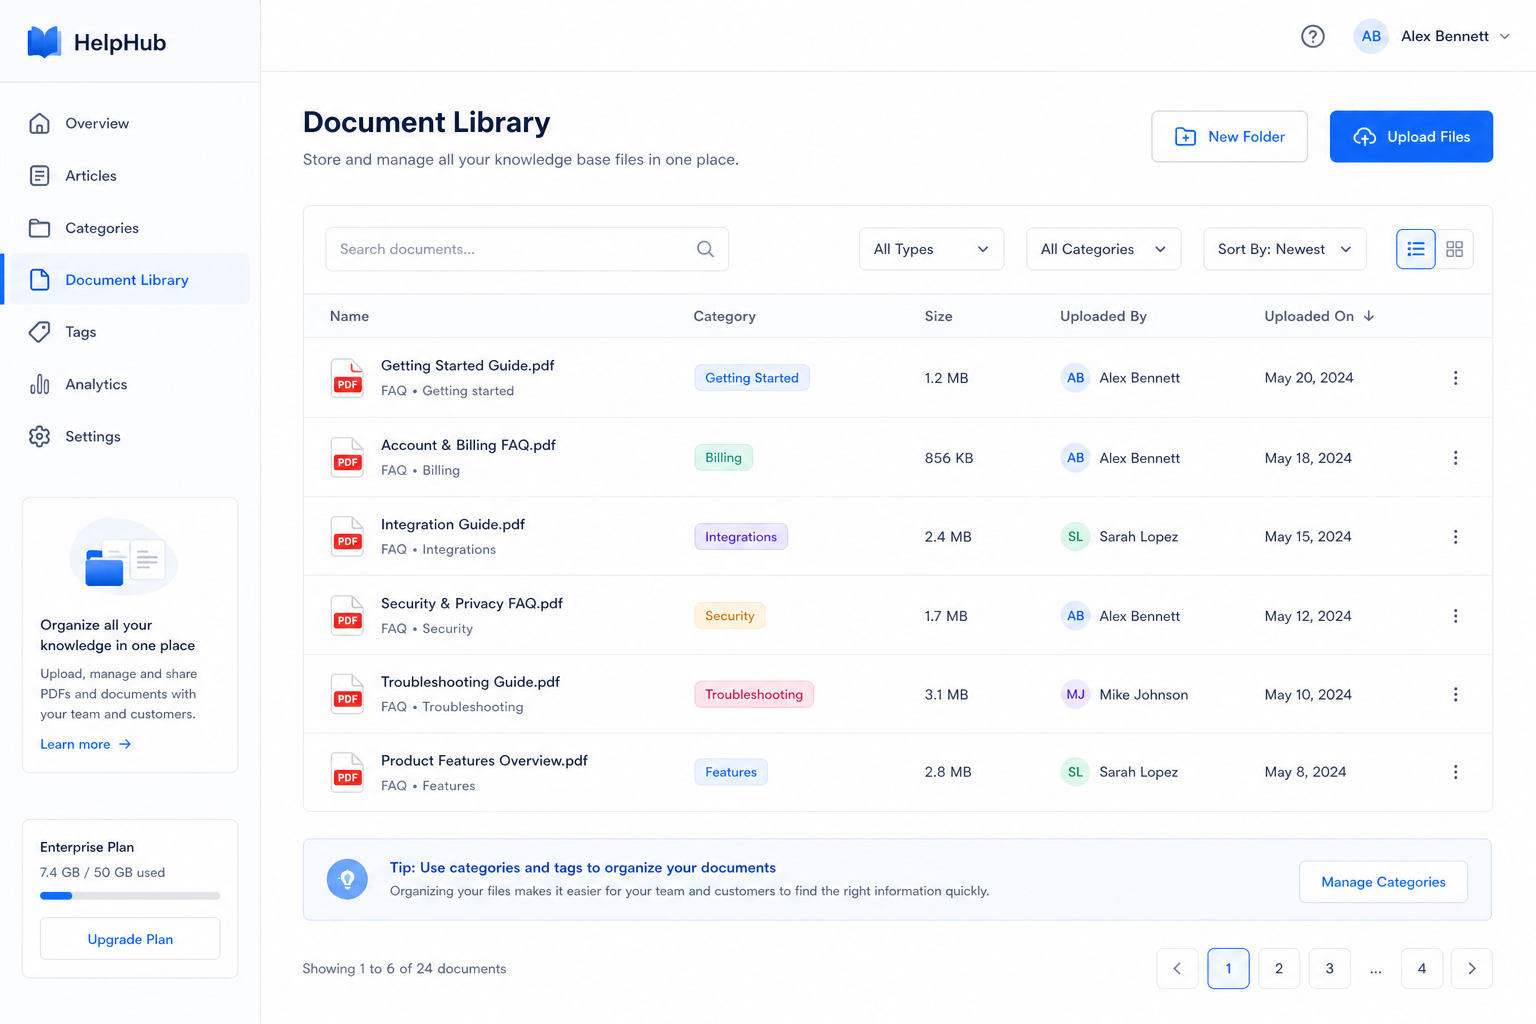Screen dimensions: 1536x1024
Task: Open Articles in sidebar
Action: point(127,176)
